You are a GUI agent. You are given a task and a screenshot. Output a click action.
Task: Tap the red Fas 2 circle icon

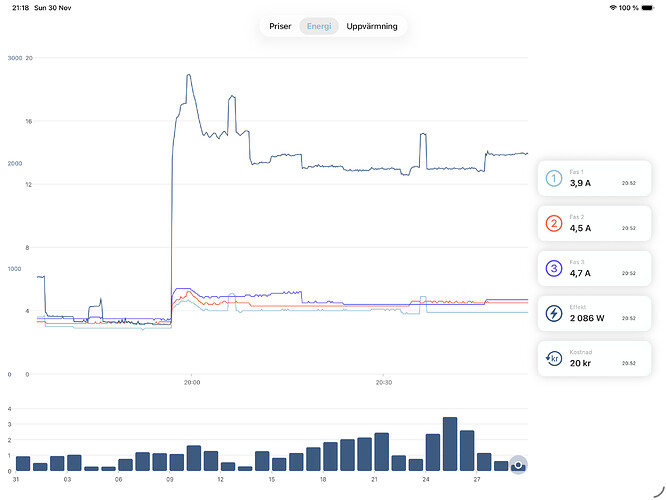click(x=553, y=224)
